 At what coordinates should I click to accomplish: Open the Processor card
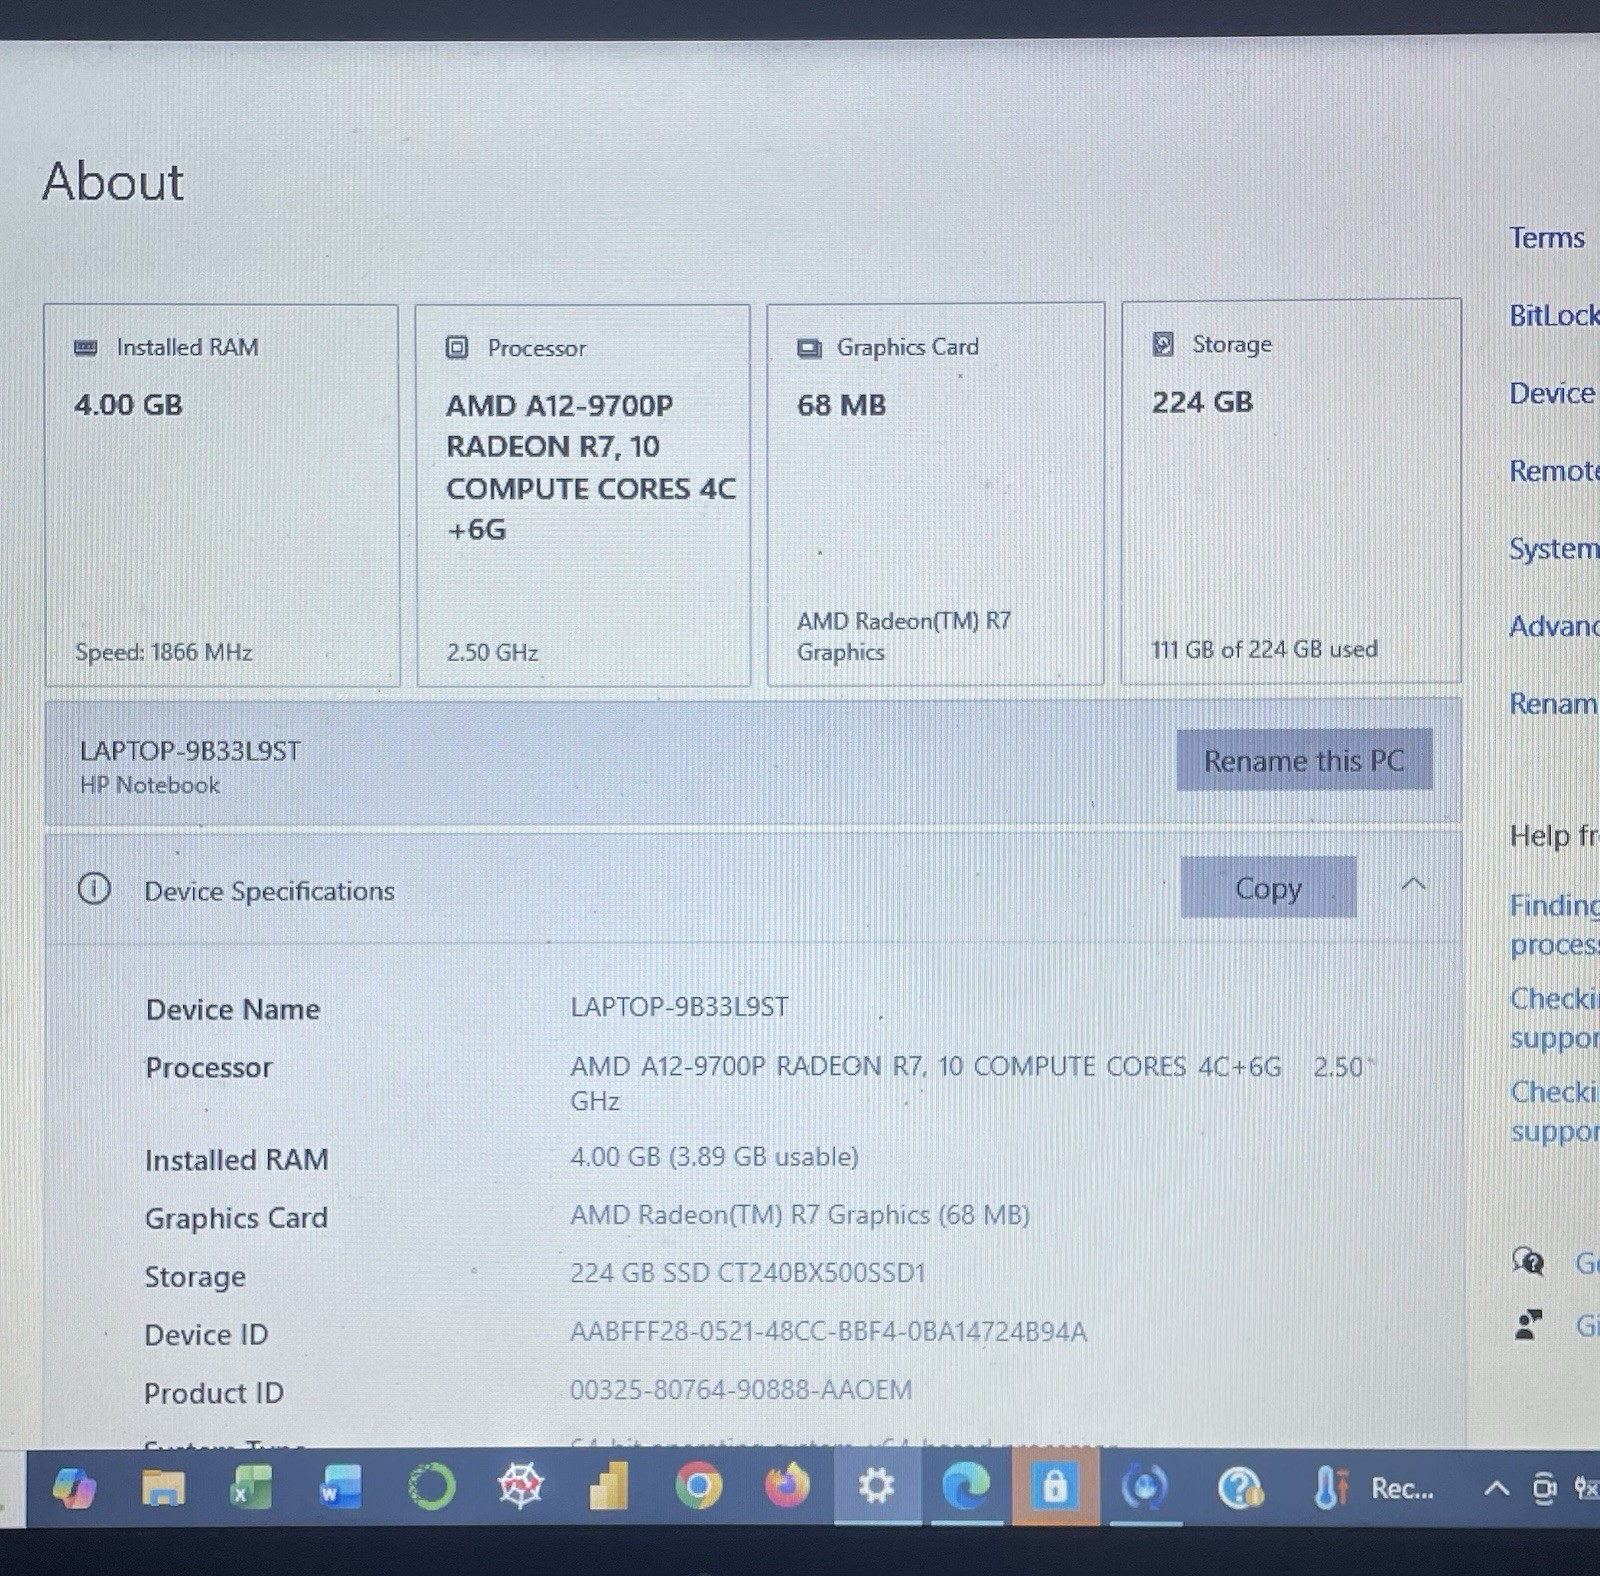click(583, 495)
